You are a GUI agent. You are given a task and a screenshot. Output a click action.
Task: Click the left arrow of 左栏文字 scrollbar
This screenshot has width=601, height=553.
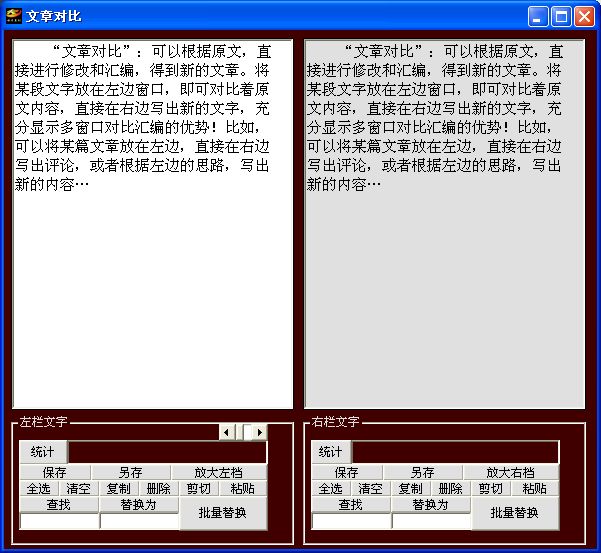coord(226,432)
